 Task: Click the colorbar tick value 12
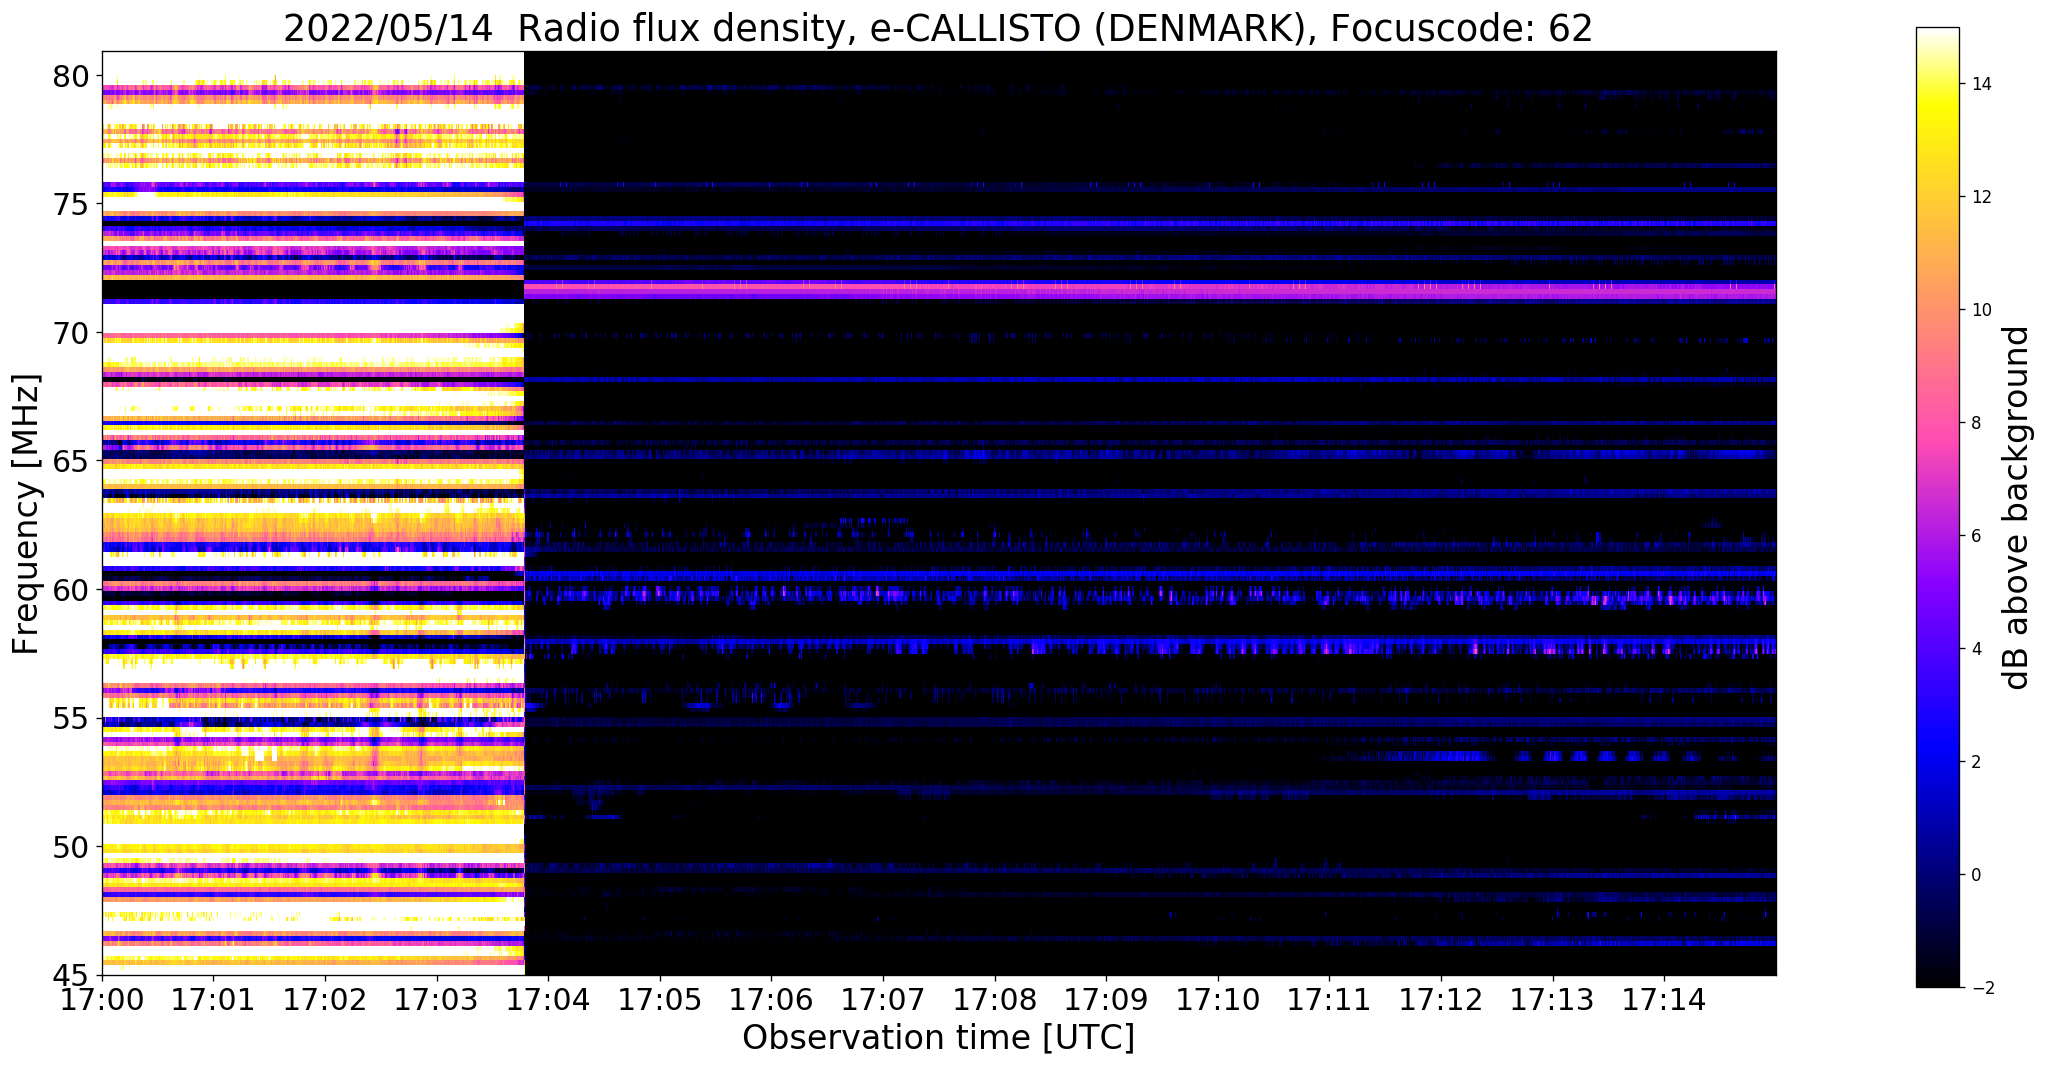click(1980, 197)
